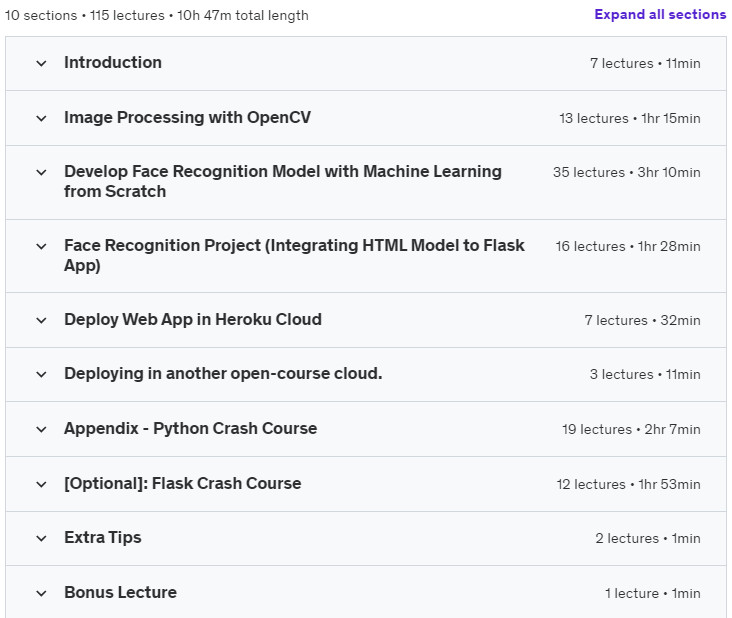Select Develop Face Recognition Model title
The width and height of the screenshot is (732, 618).
(283, 182)
